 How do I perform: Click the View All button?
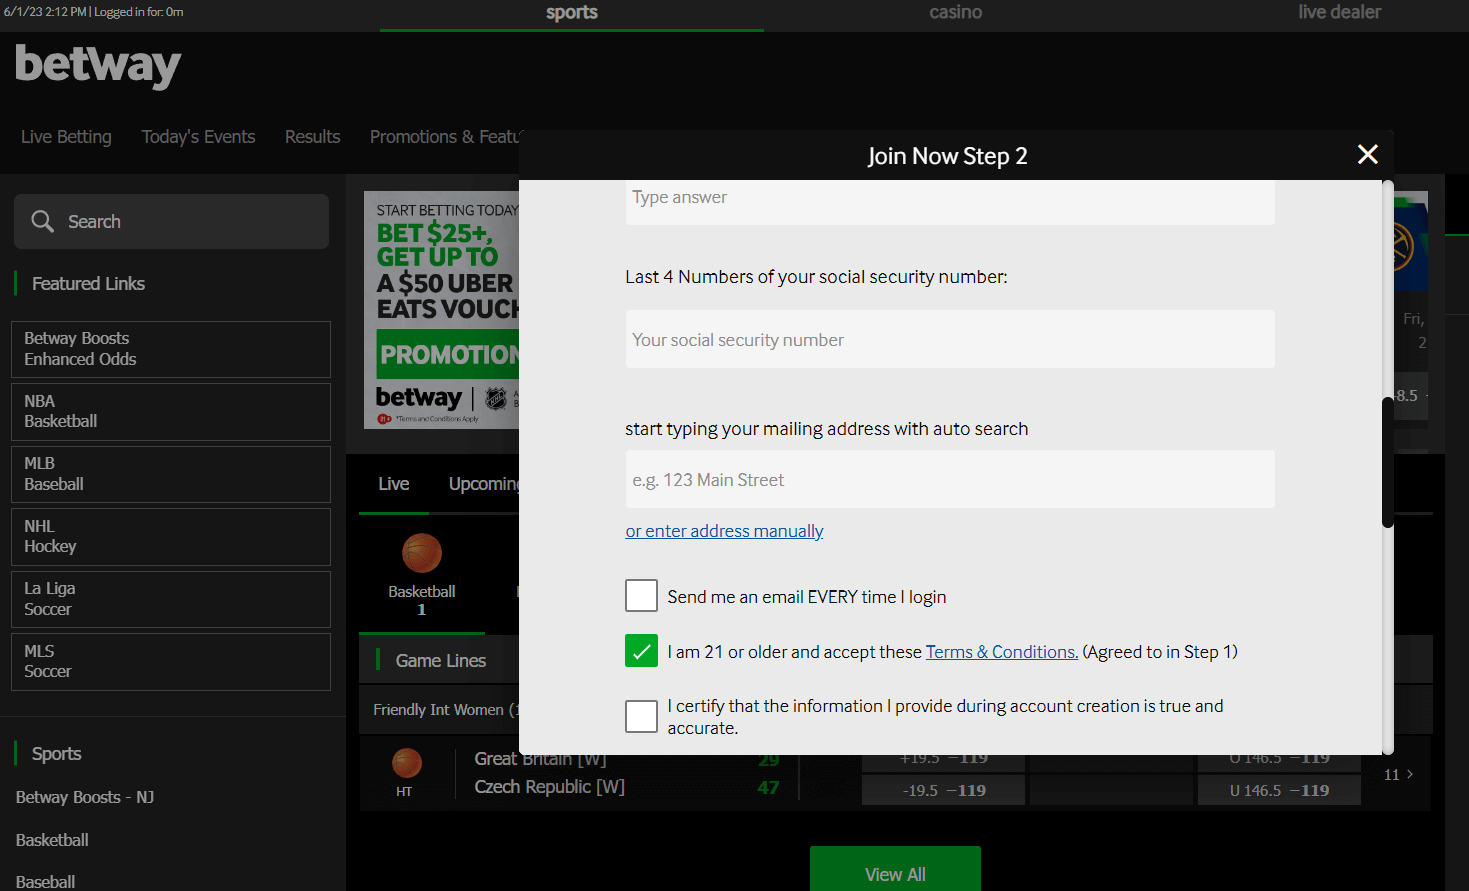895,873
